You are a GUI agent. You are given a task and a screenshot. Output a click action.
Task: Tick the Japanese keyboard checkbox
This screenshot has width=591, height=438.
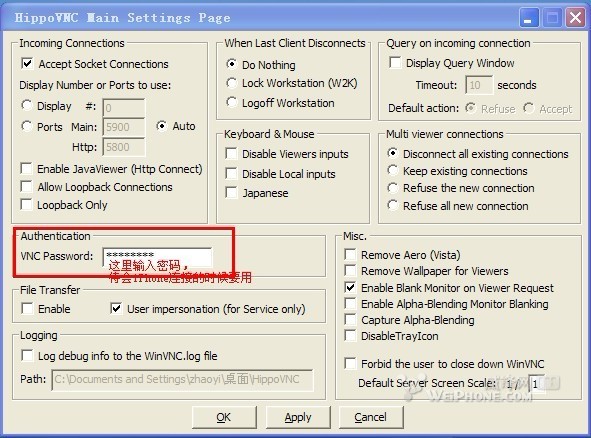point(231,193)
